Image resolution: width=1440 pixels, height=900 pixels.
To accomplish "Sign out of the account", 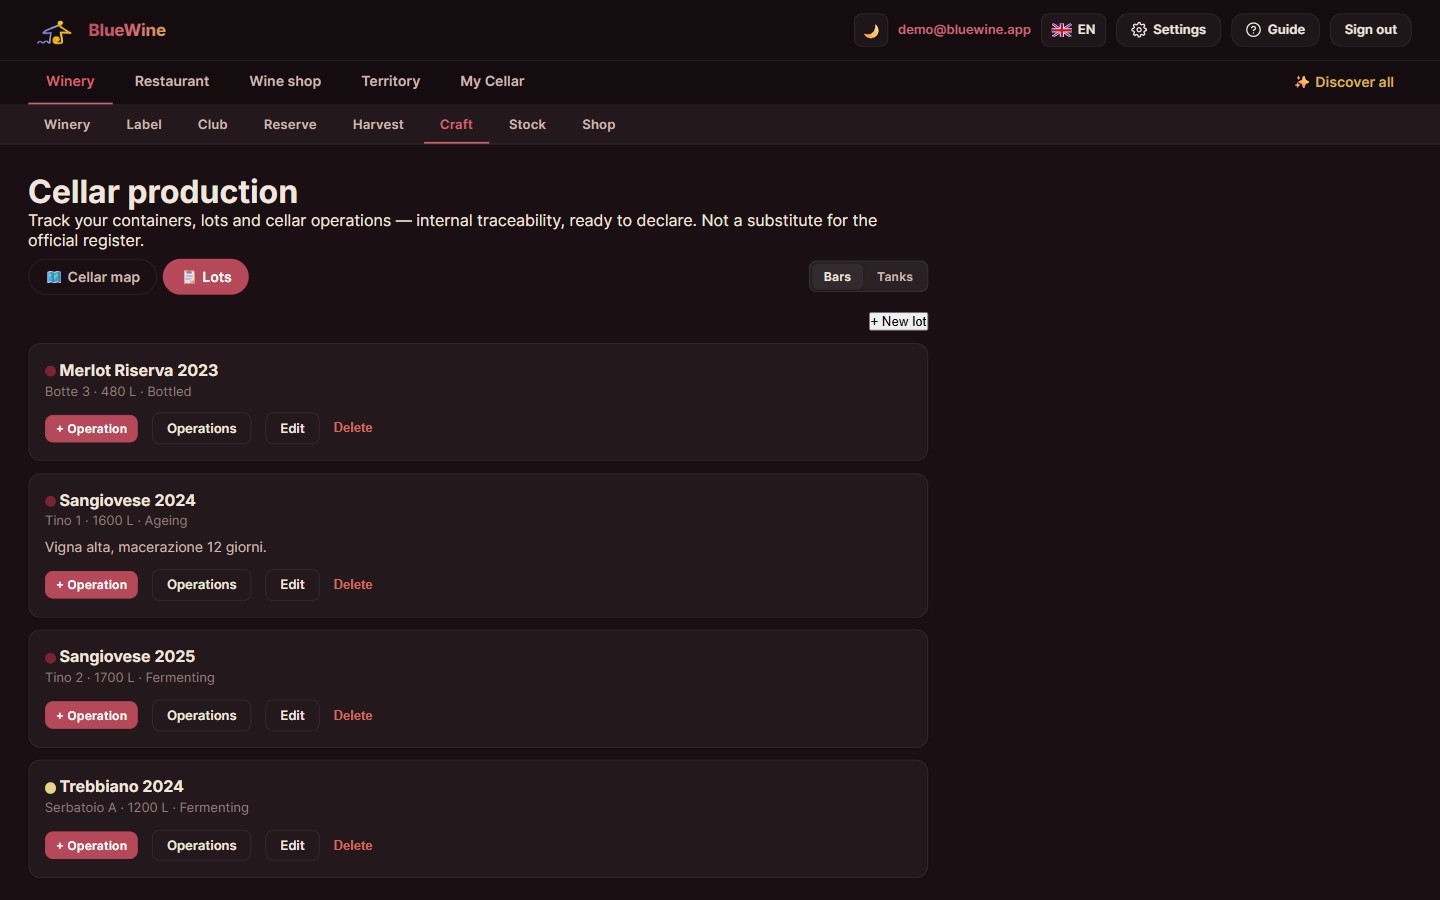I will point(1370,30).
